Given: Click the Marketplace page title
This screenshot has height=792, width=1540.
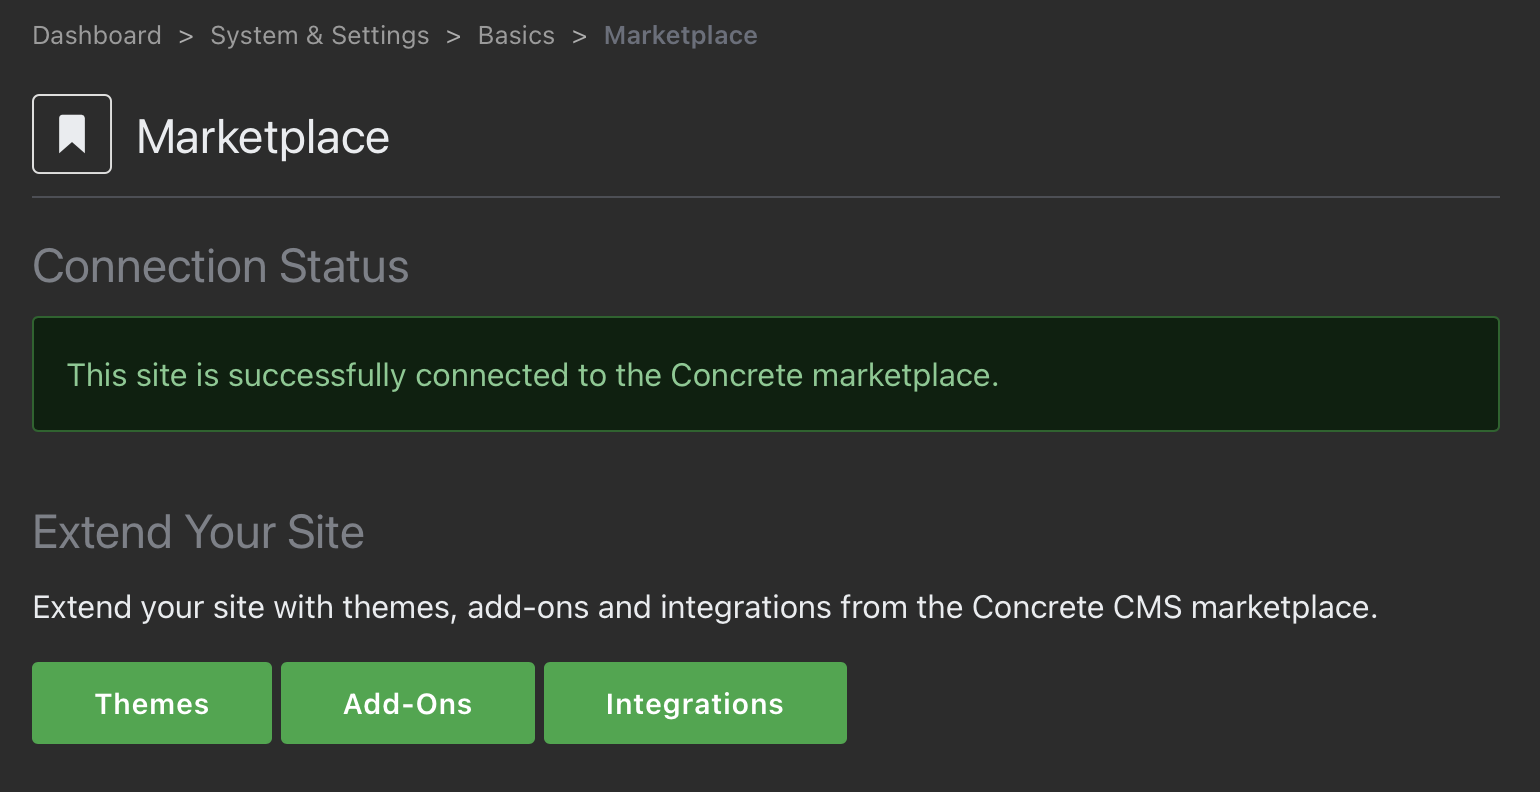Looking at the screenshot, I should [263, 137].
